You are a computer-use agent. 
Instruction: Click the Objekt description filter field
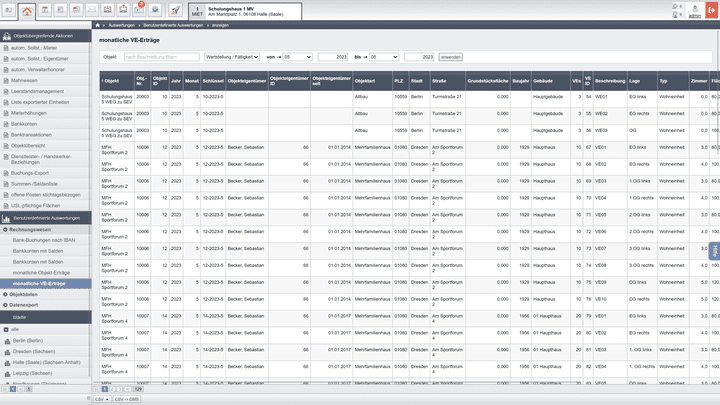pyautogui.click(x=161, y=58)
